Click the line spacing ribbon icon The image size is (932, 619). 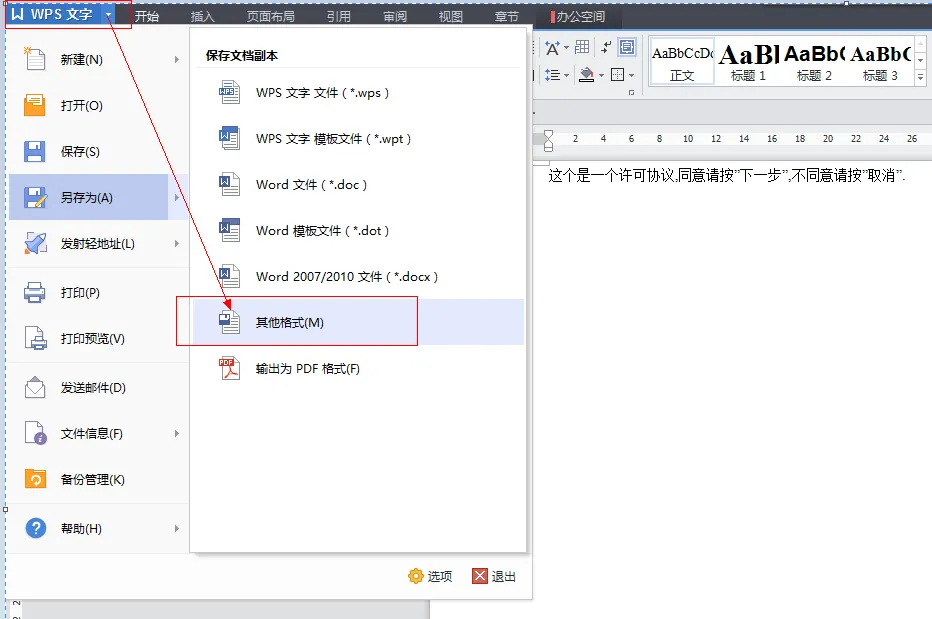552,75
